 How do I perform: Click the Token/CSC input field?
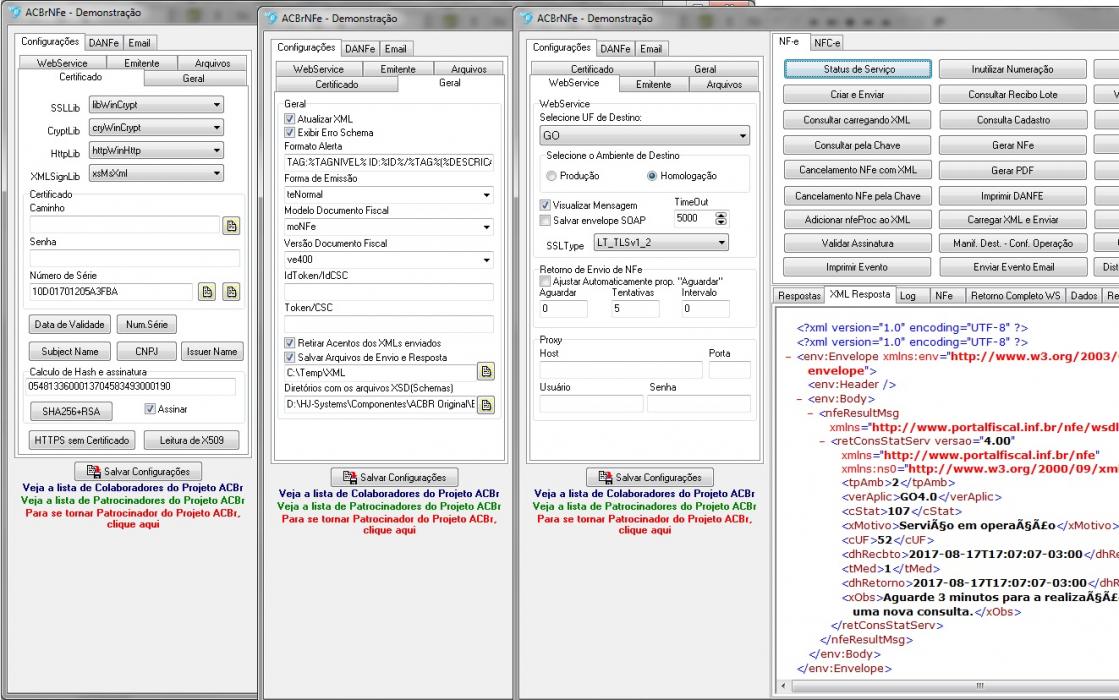[389, 324]
